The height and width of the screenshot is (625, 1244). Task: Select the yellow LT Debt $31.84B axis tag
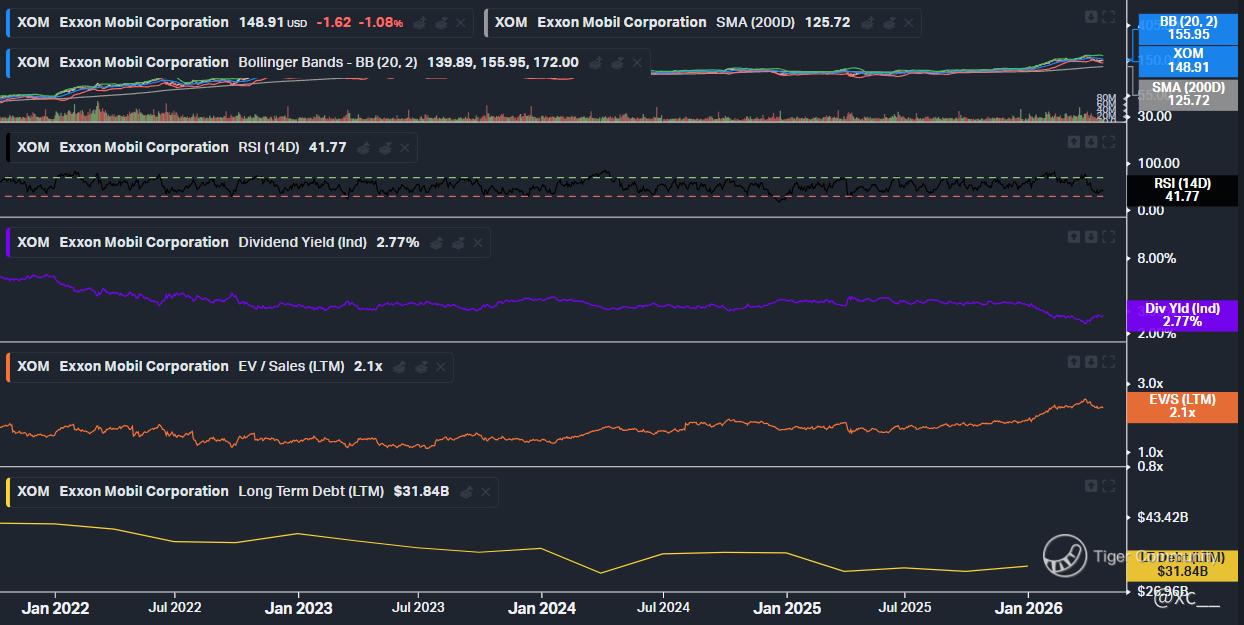[1182, 564]
